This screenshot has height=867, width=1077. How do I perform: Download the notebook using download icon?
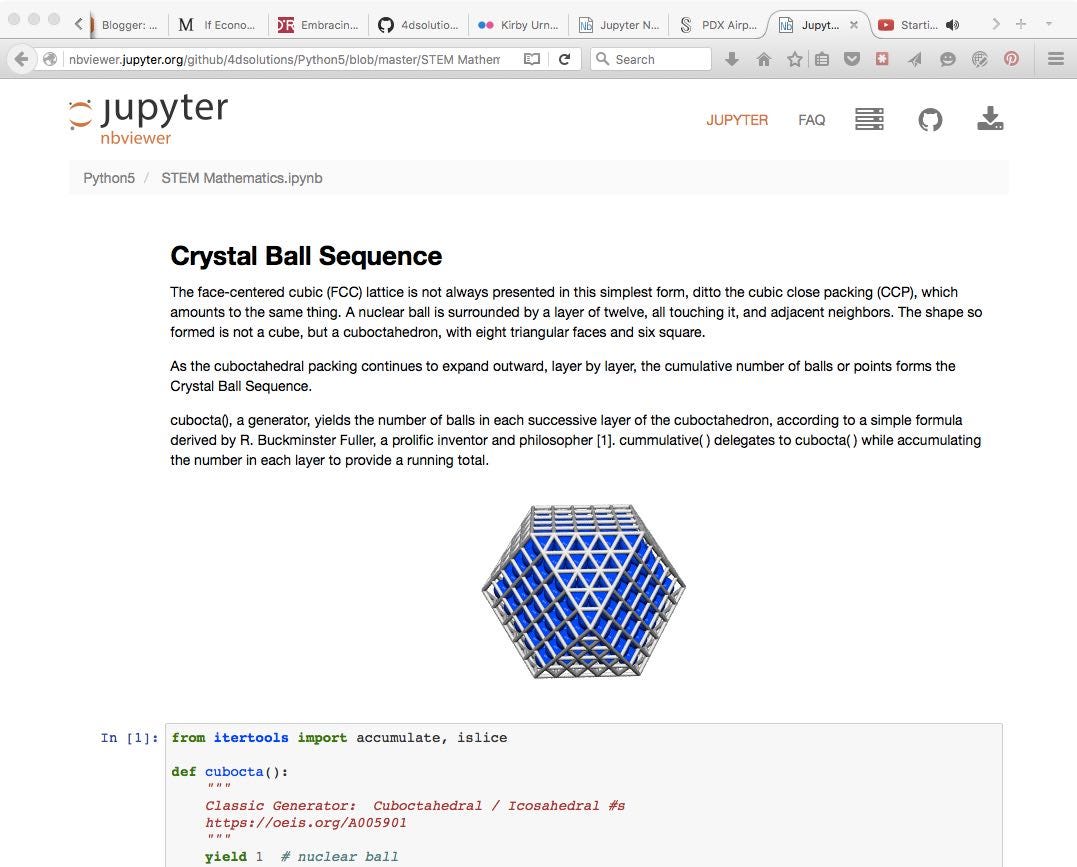pyautogui.click(x=990, y=118)
